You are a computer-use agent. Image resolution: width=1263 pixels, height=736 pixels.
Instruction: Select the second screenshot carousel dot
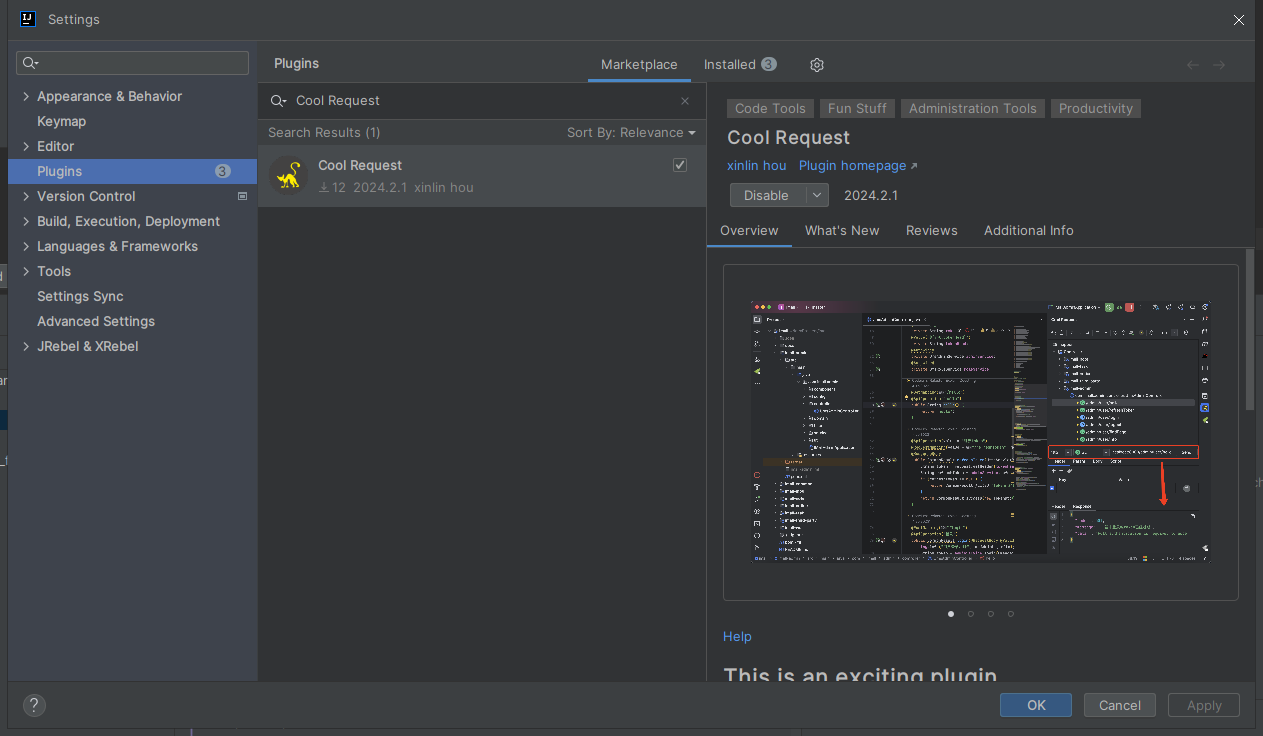click(971, 614)
